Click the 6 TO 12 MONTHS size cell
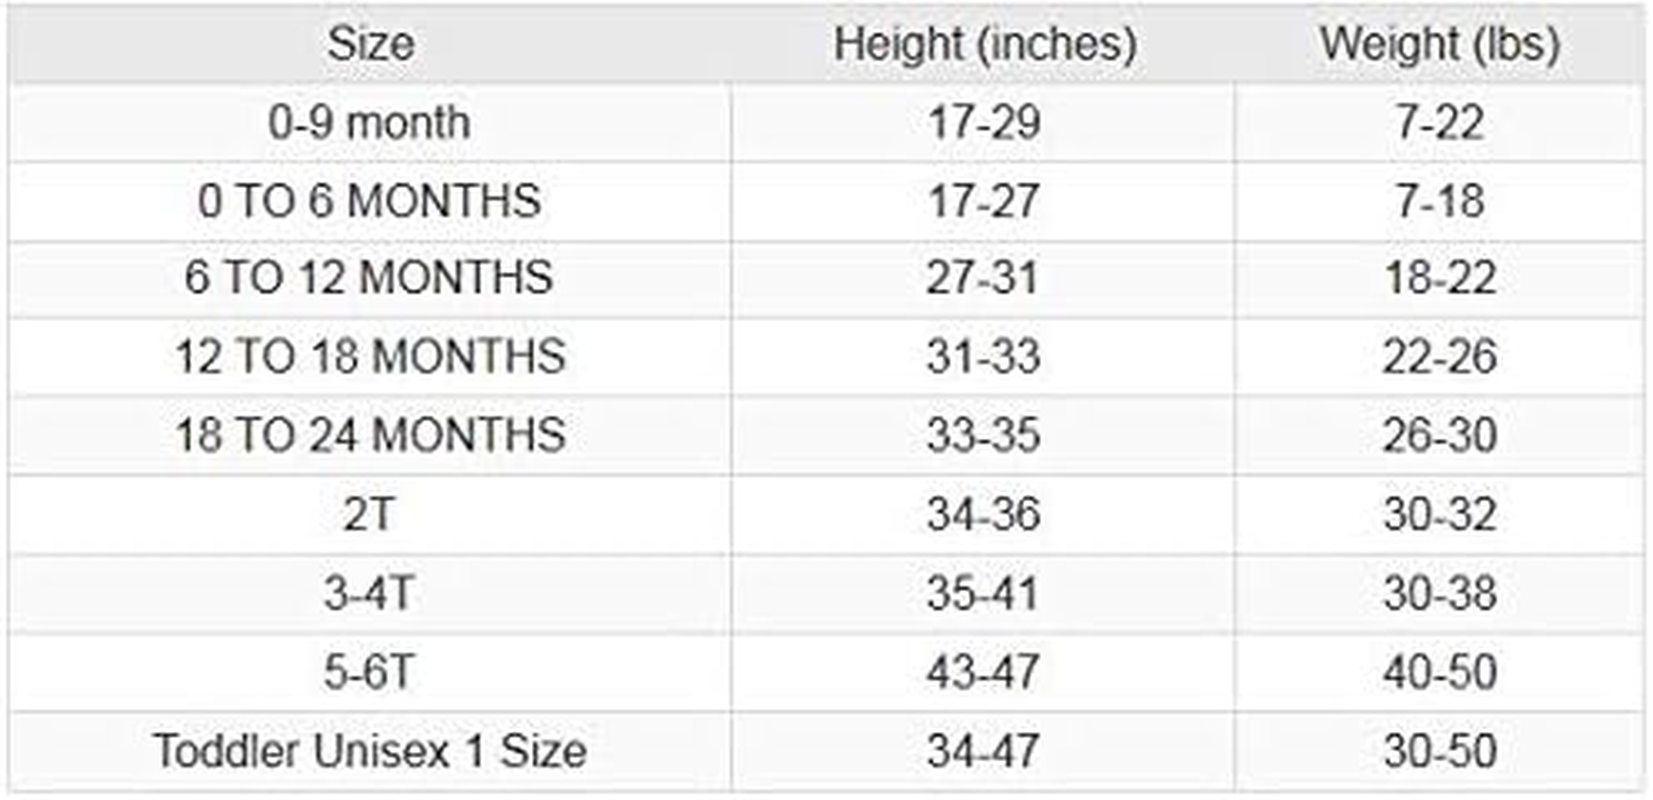This screenshot has height=800, width=1653. click(370, 278)
